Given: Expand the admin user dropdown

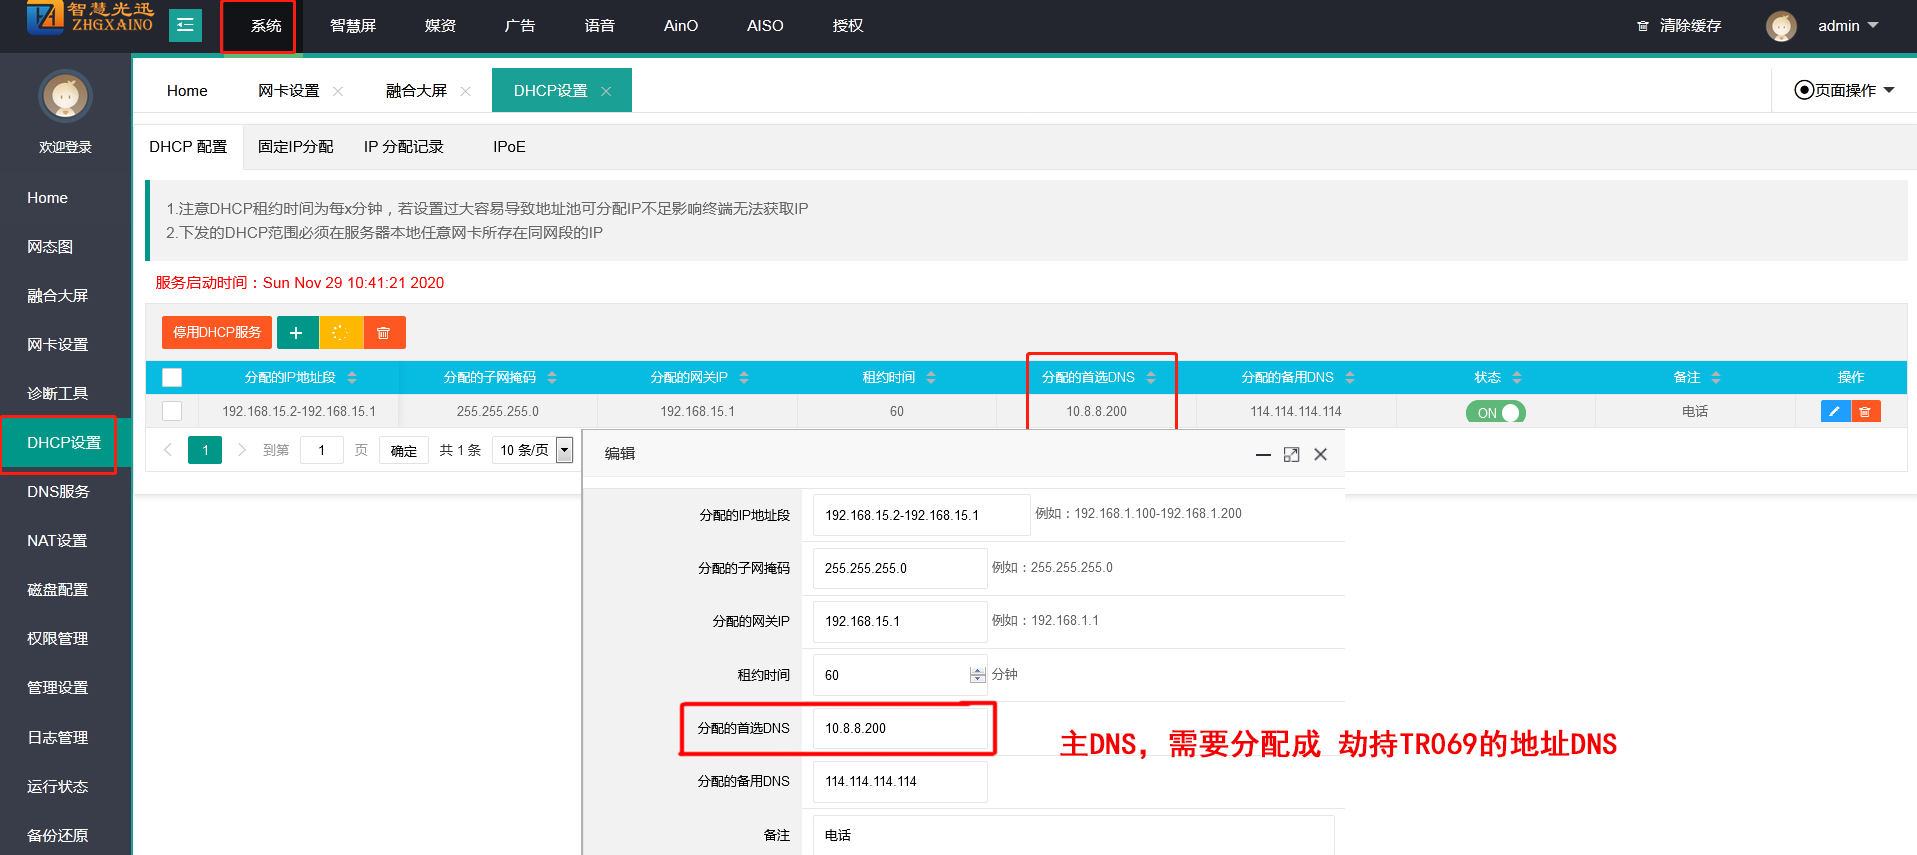Looking at the screenshot, I should pyautogui.click(x=1848, y=26).
